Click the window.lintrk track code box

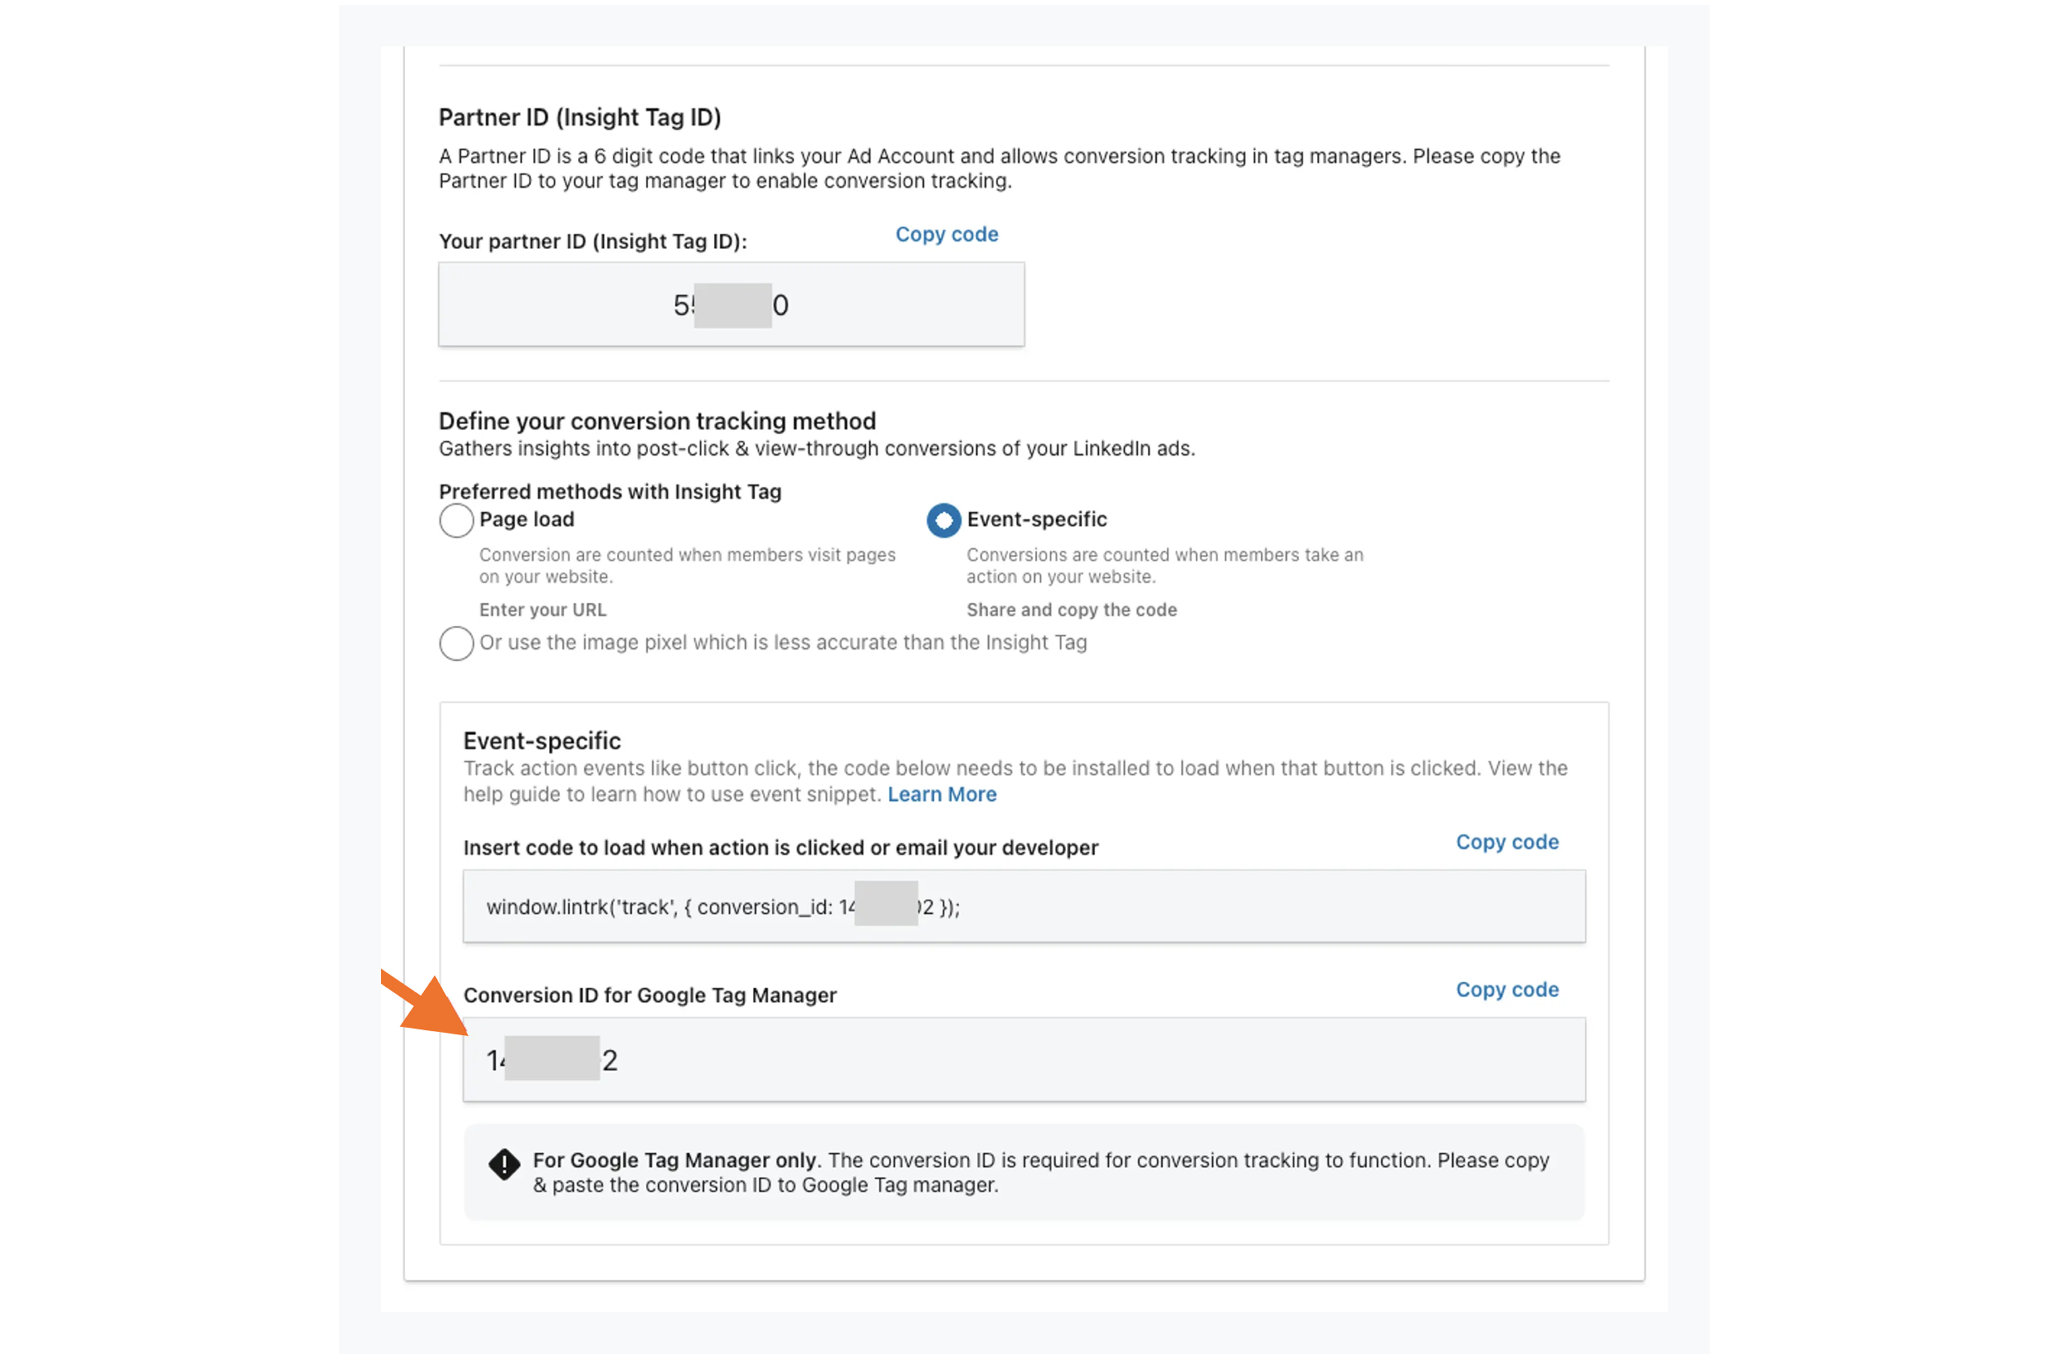point(1024,906)
